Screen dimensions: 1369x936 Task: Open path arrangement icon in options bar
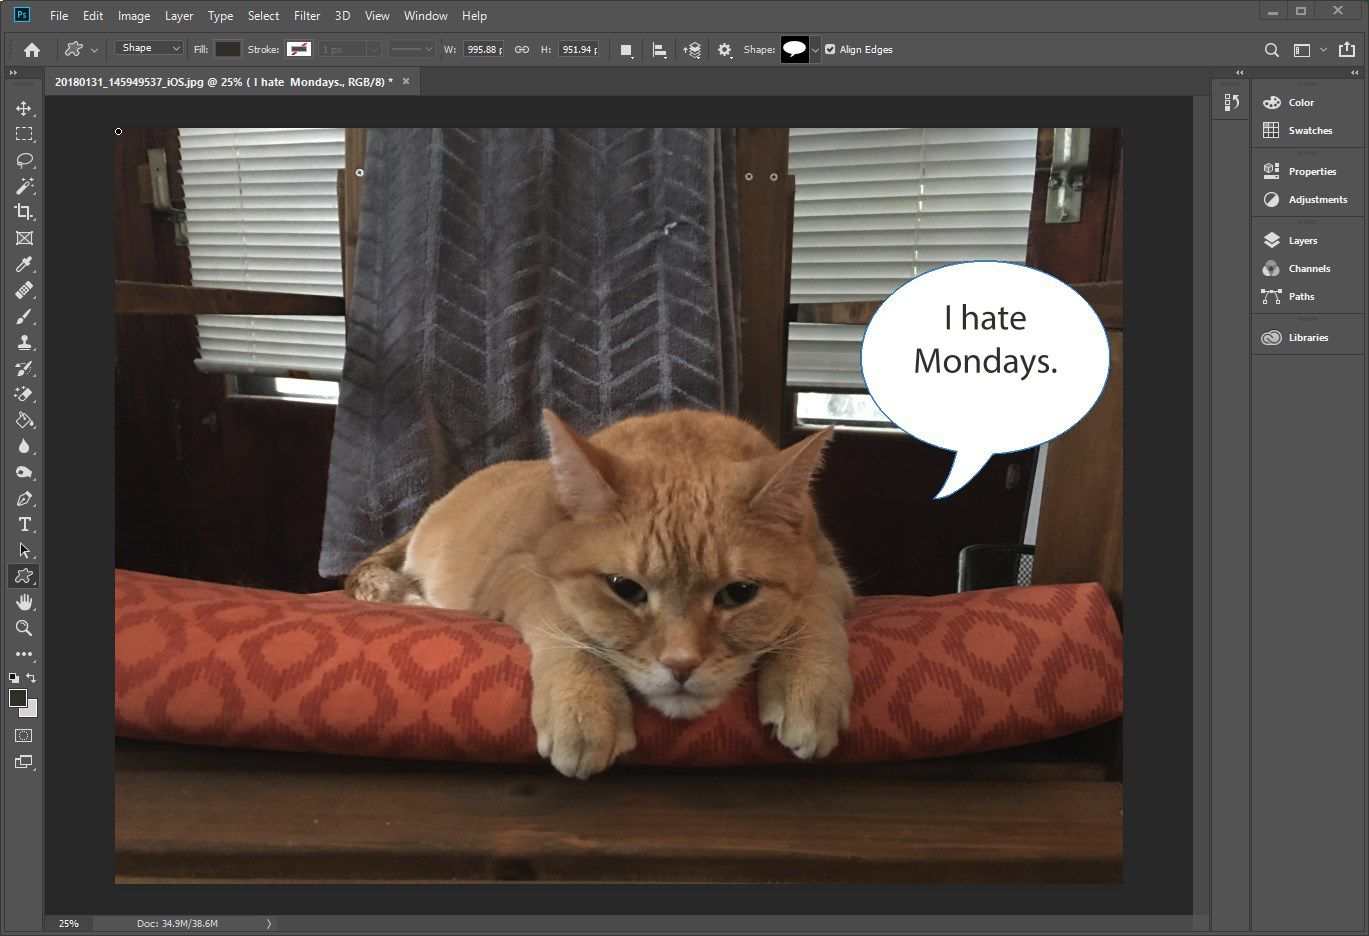point(692,50)
